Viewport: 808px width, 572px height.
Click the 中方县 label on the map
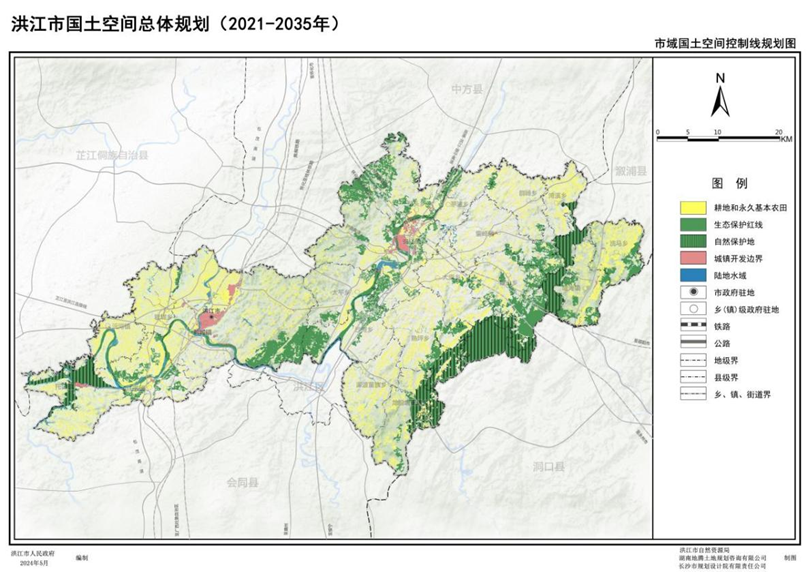(x=466, y=89)
